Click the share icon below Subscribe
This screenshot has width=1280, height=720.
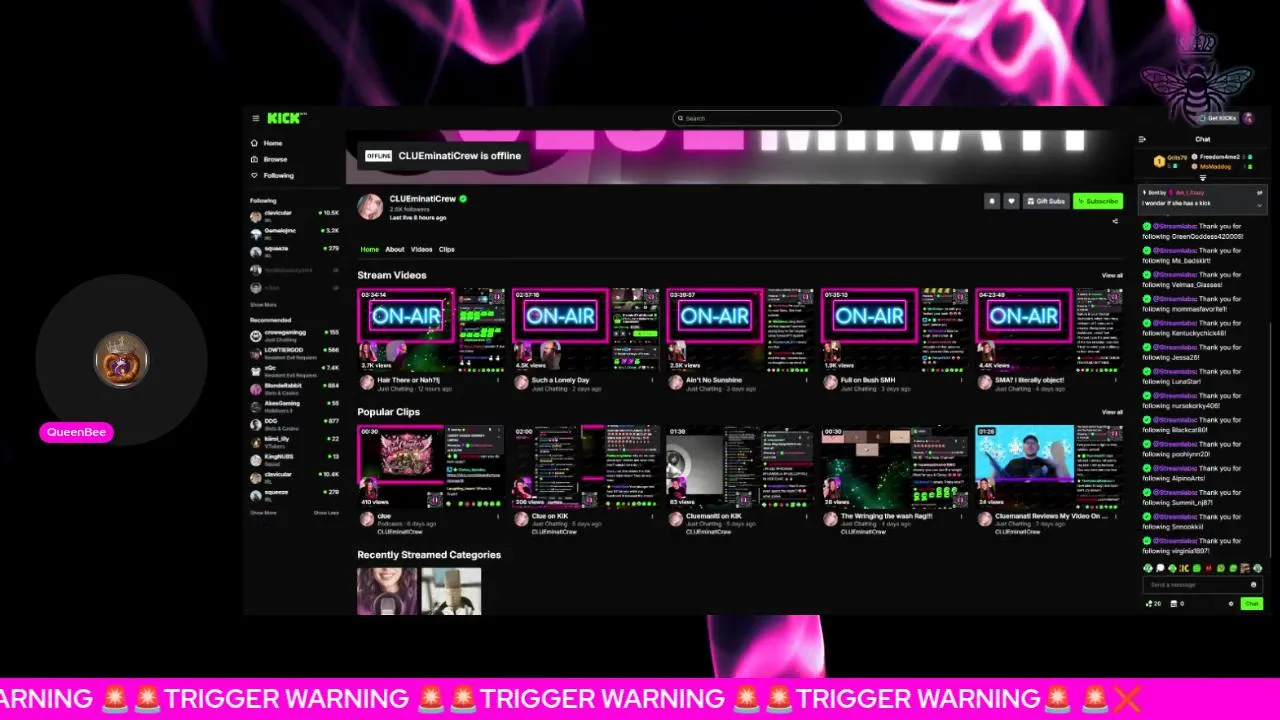click(1115, 221)
